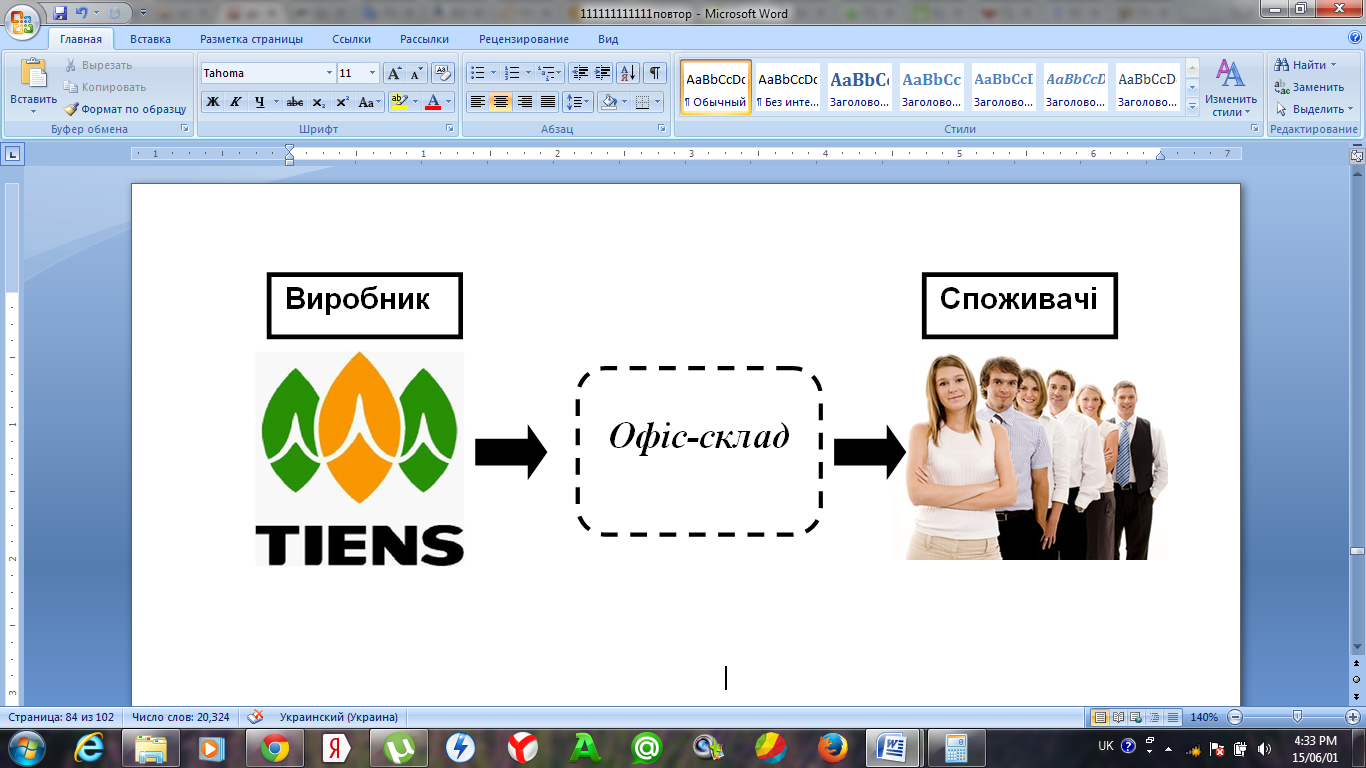
Task: Justify paragraph text
Action: [548, 102]
